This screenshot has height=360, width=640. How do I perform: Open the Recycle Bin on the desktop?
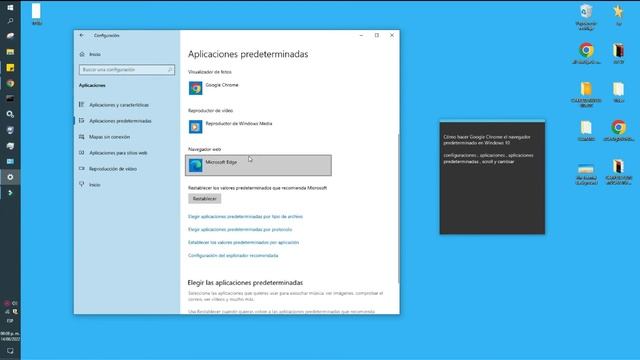[x=586, y=16]
